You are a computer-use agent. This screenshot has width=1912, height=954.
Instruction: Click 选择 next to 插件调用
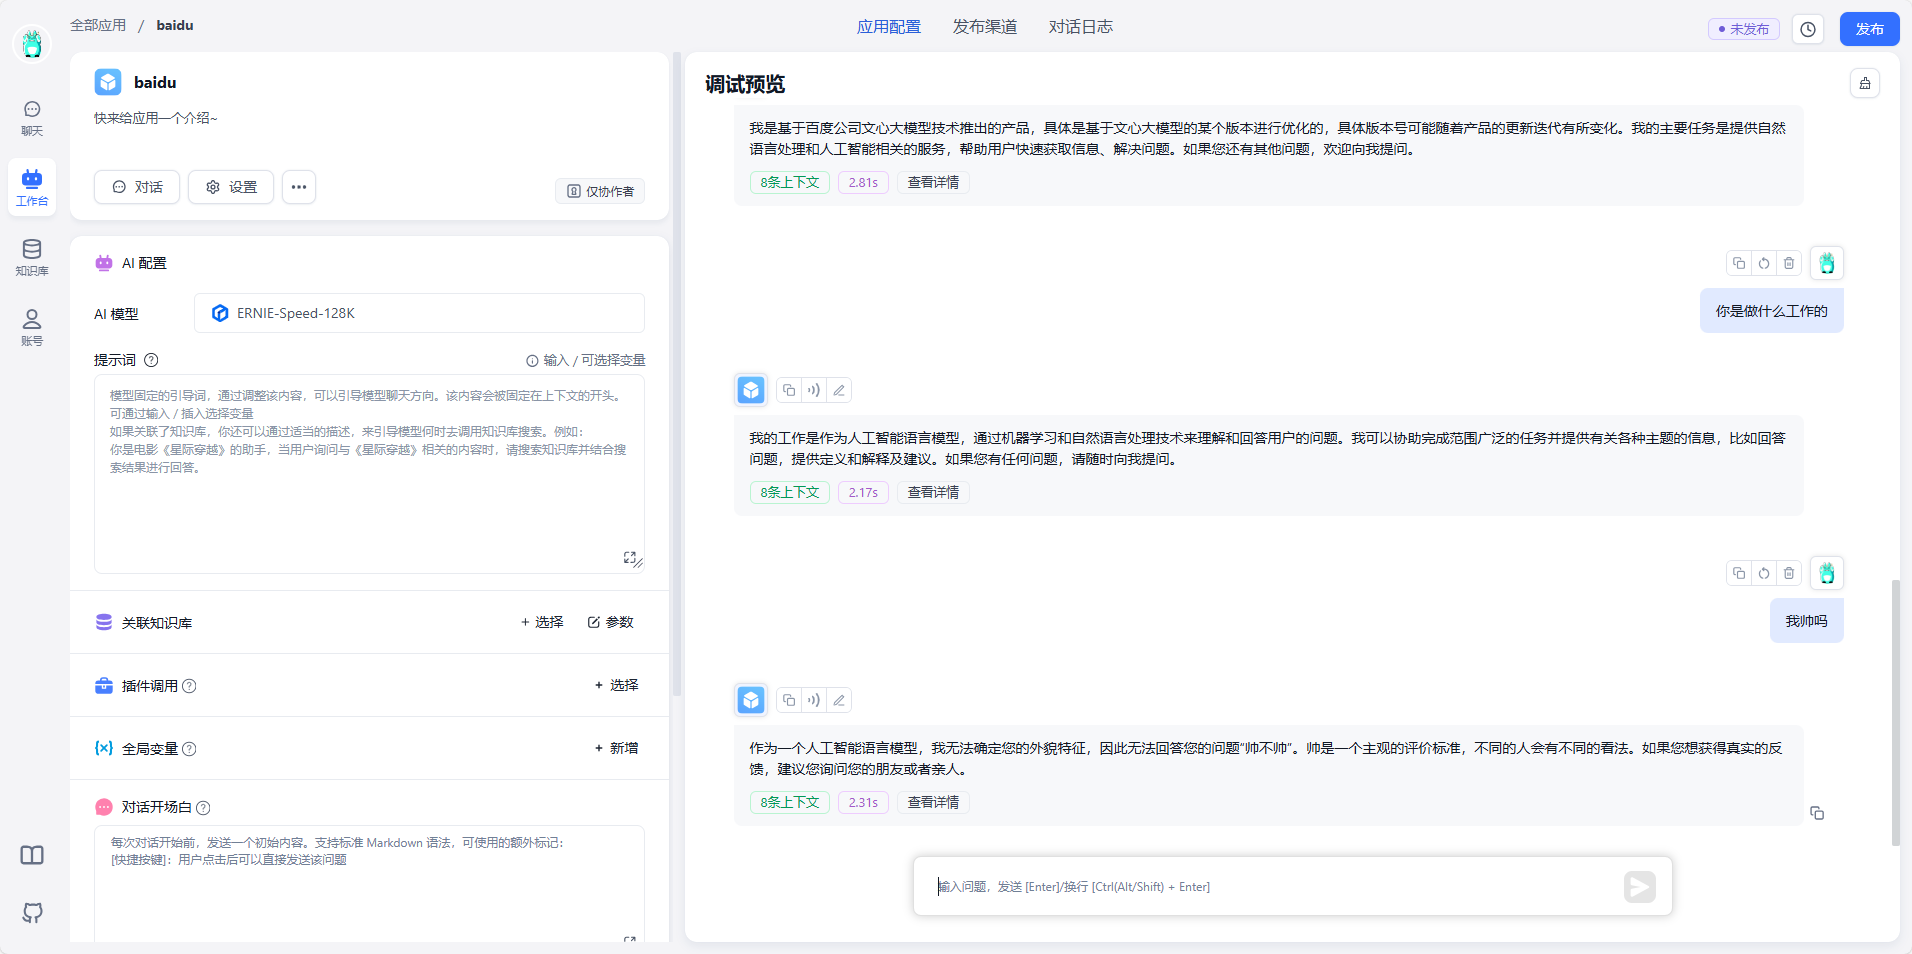coord(617,685)
